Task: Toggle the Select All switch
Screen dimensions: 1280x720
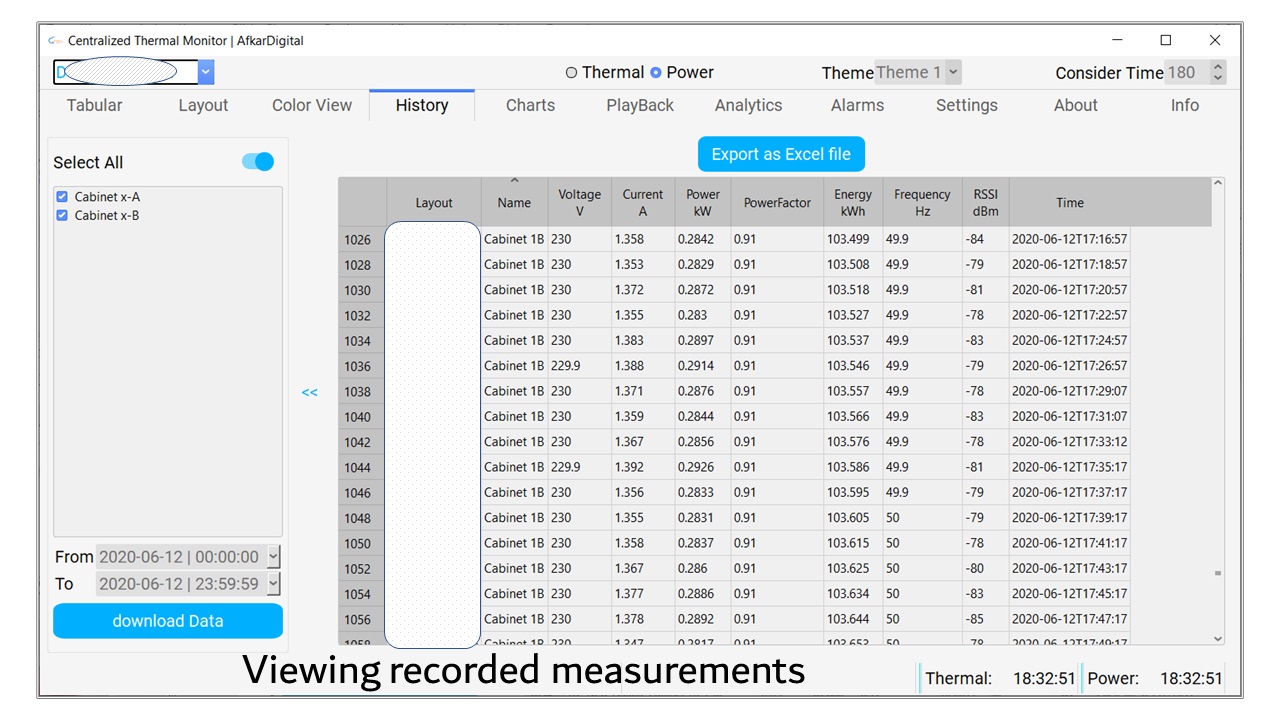Action: 258,162
